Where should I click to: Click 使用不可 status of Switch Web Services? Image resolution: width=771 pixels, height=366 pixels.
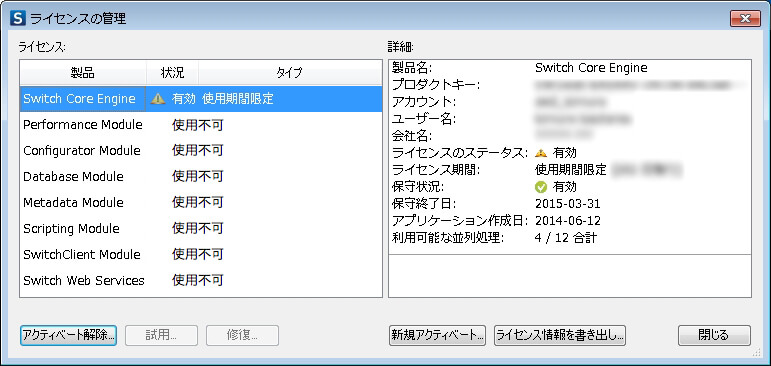point(198,281)
